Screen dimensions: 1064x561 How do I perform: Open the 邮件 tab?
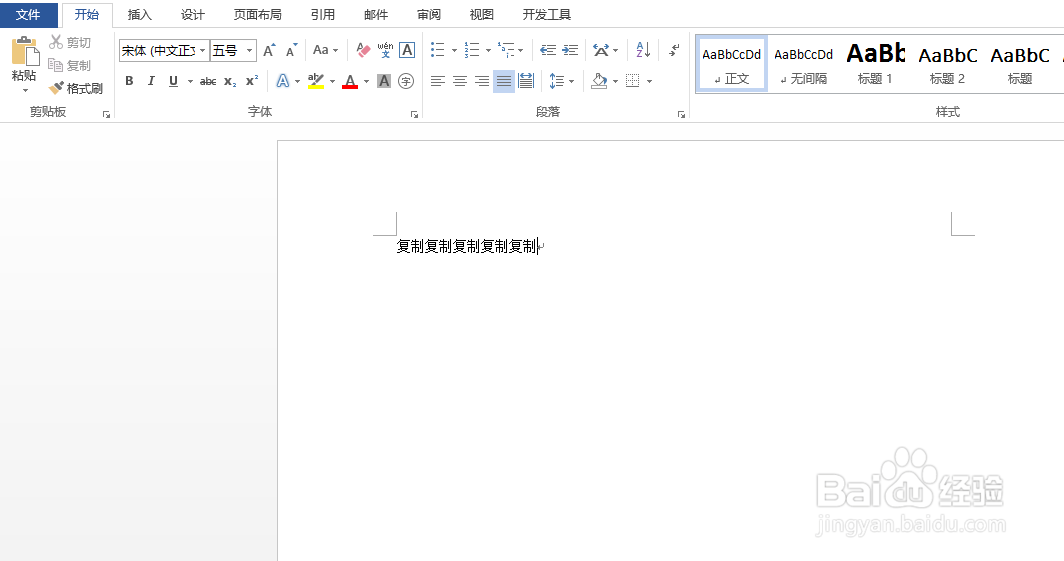point(376,14)
